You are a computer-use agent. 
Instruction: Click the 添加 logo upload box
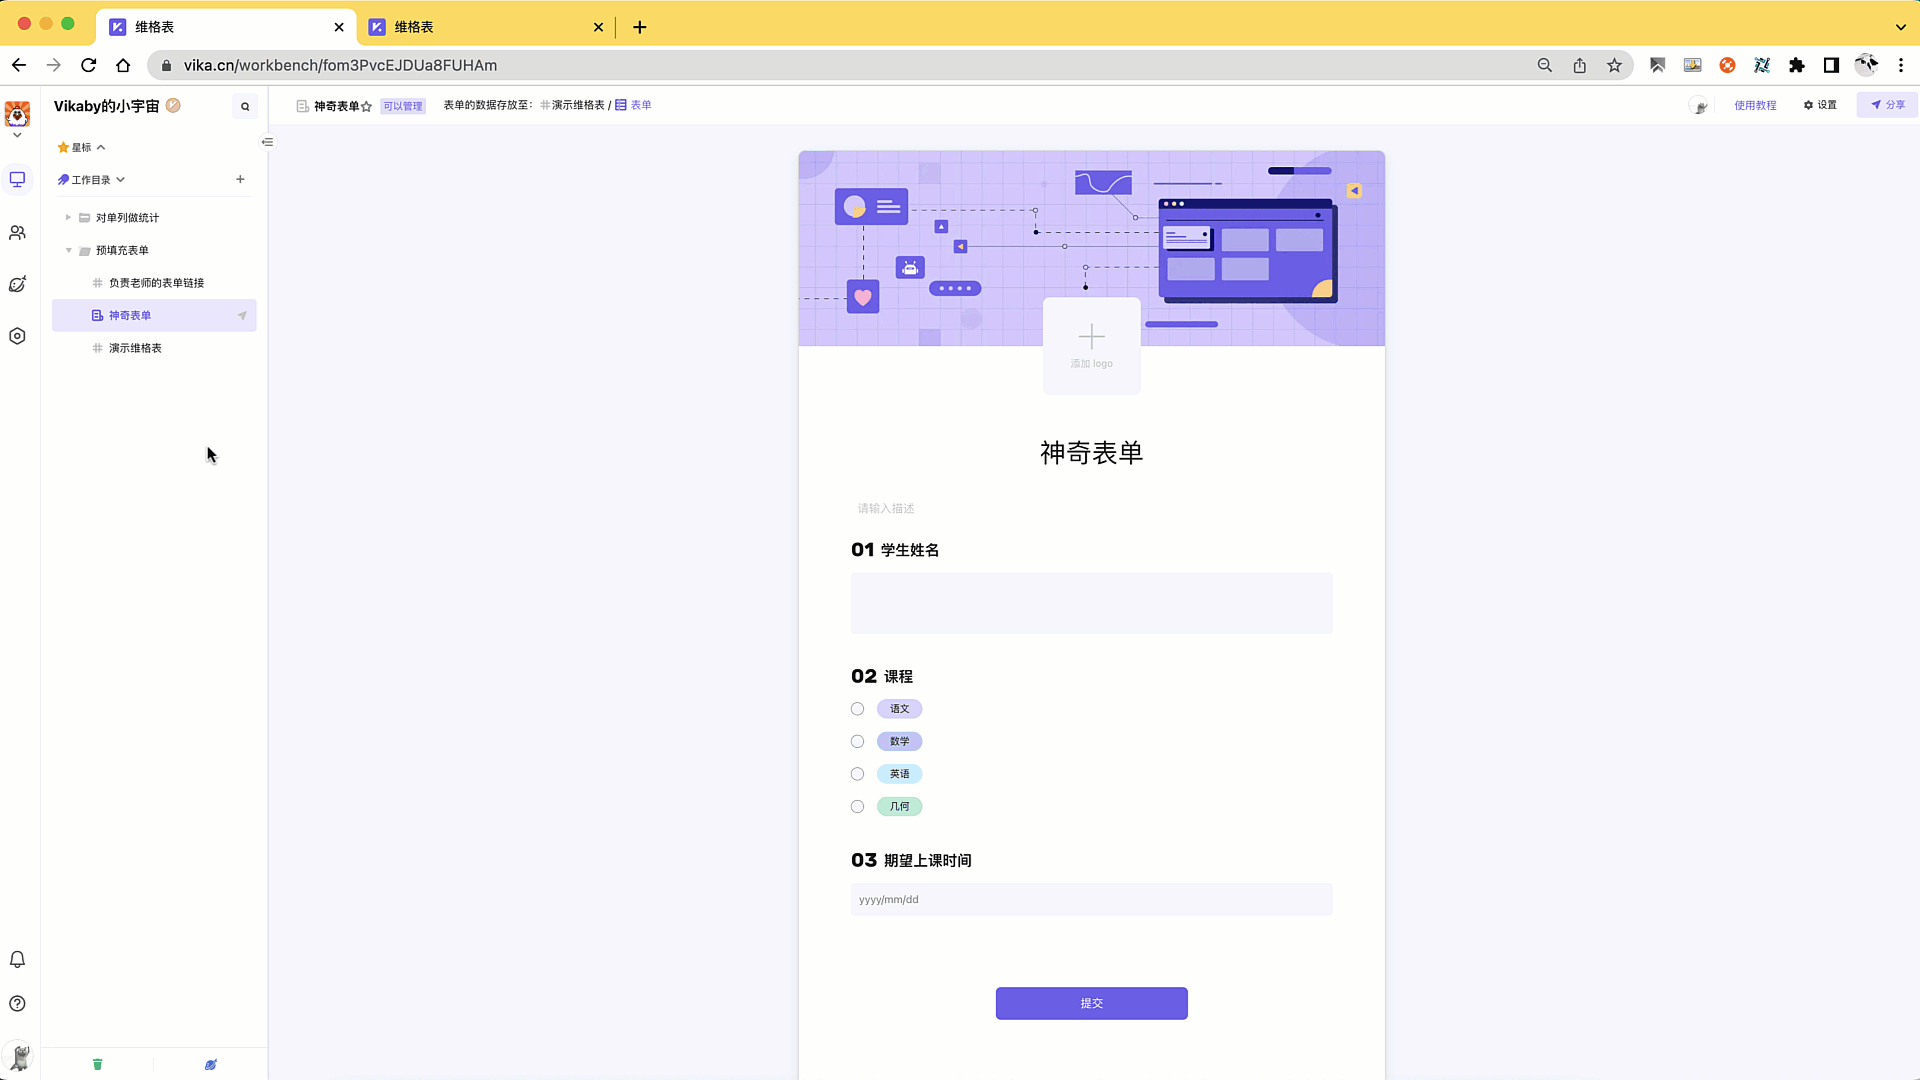[x=1091, y=346]
